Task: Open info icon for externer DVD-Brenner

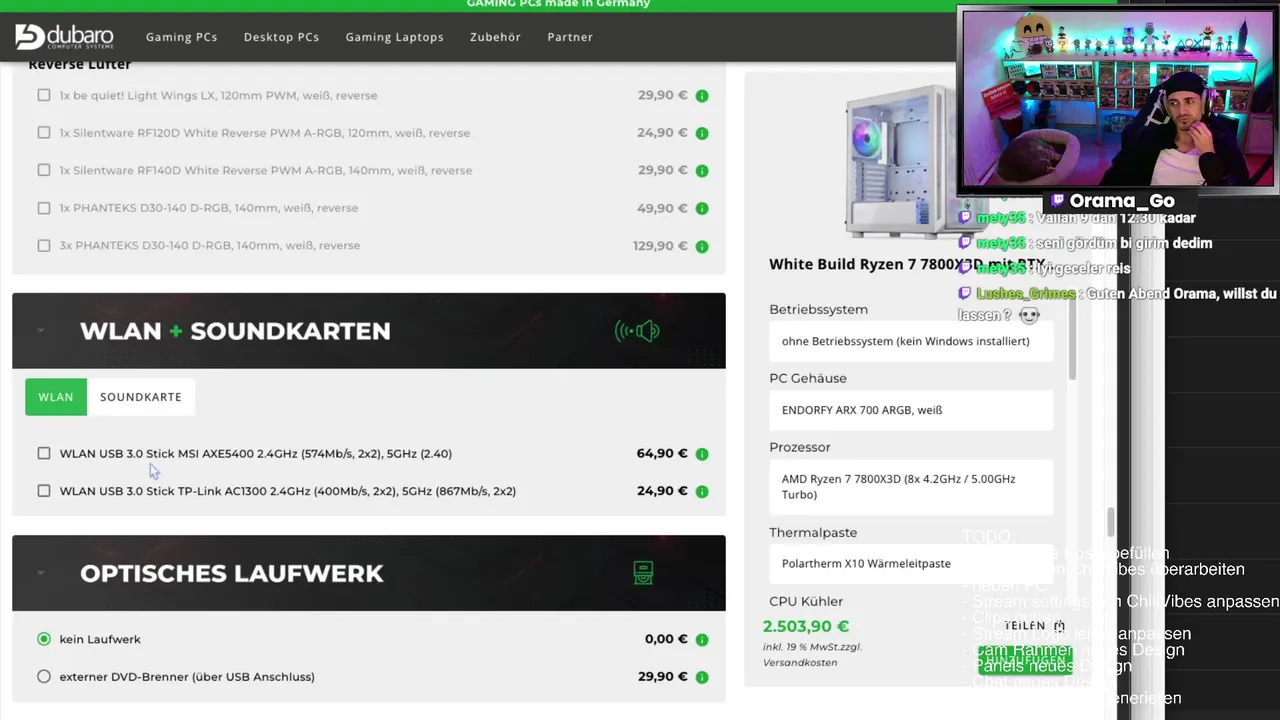Action: [x=702, y=677]
